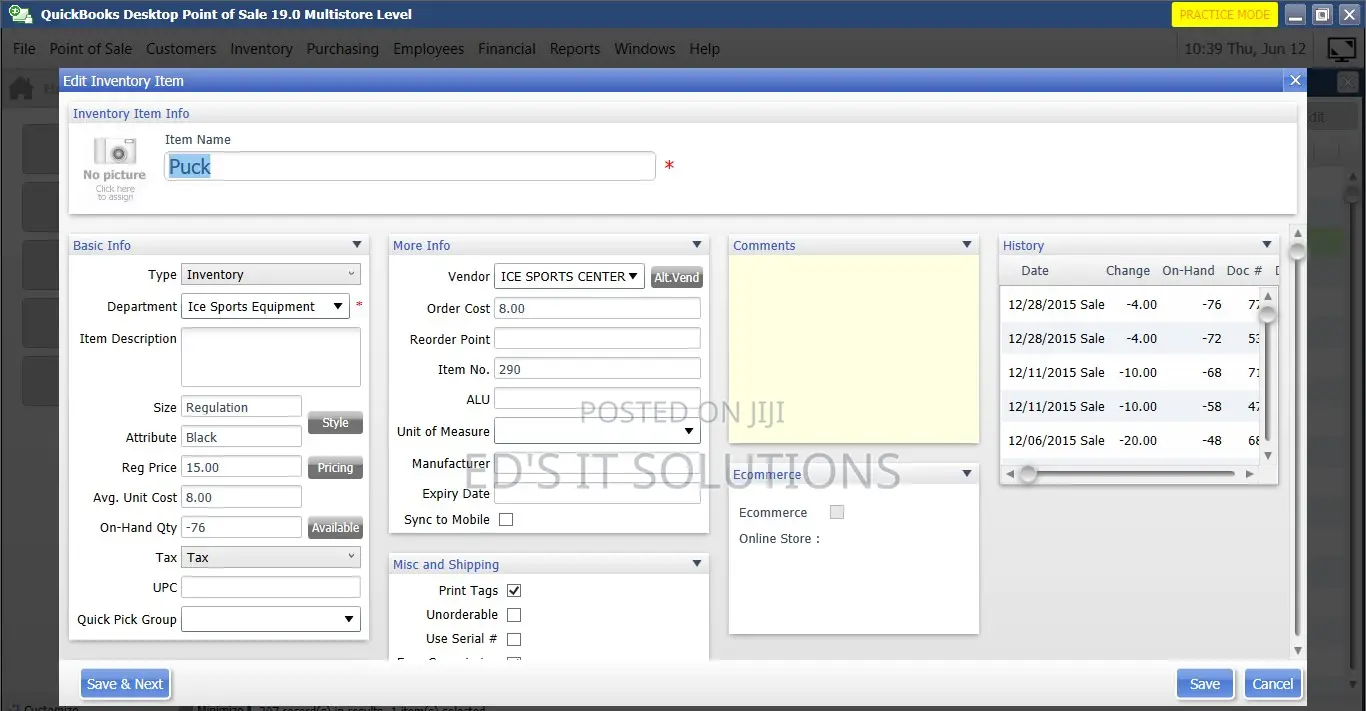Collapse the Misc and Shipping section

tap(697, 564)
